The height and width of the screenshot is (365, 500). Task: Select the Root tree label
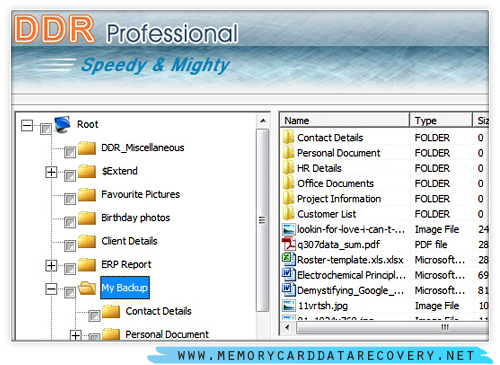88,124
